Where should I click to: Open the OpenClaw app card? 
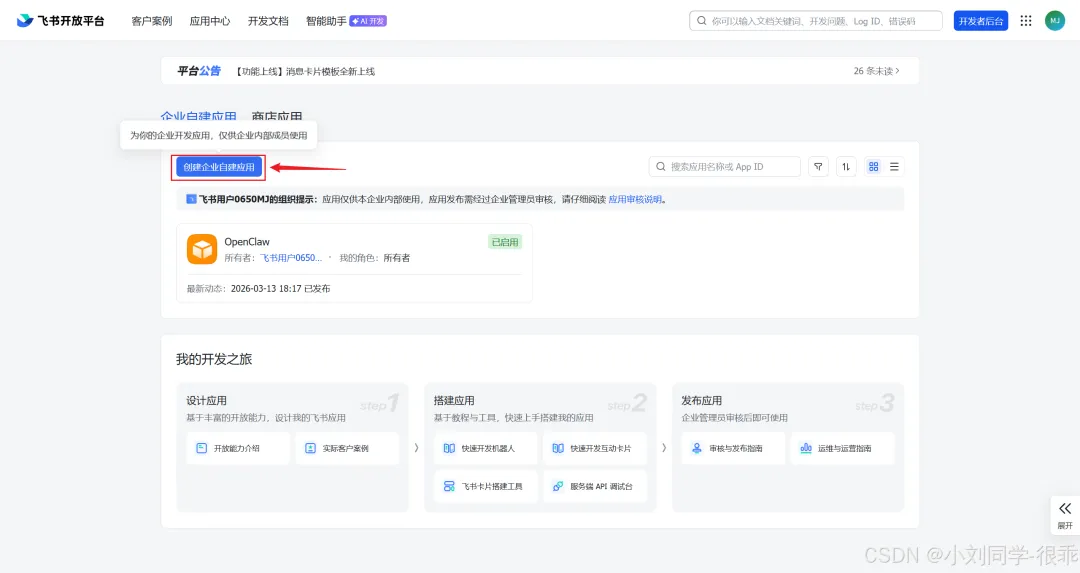pos(354,263)
